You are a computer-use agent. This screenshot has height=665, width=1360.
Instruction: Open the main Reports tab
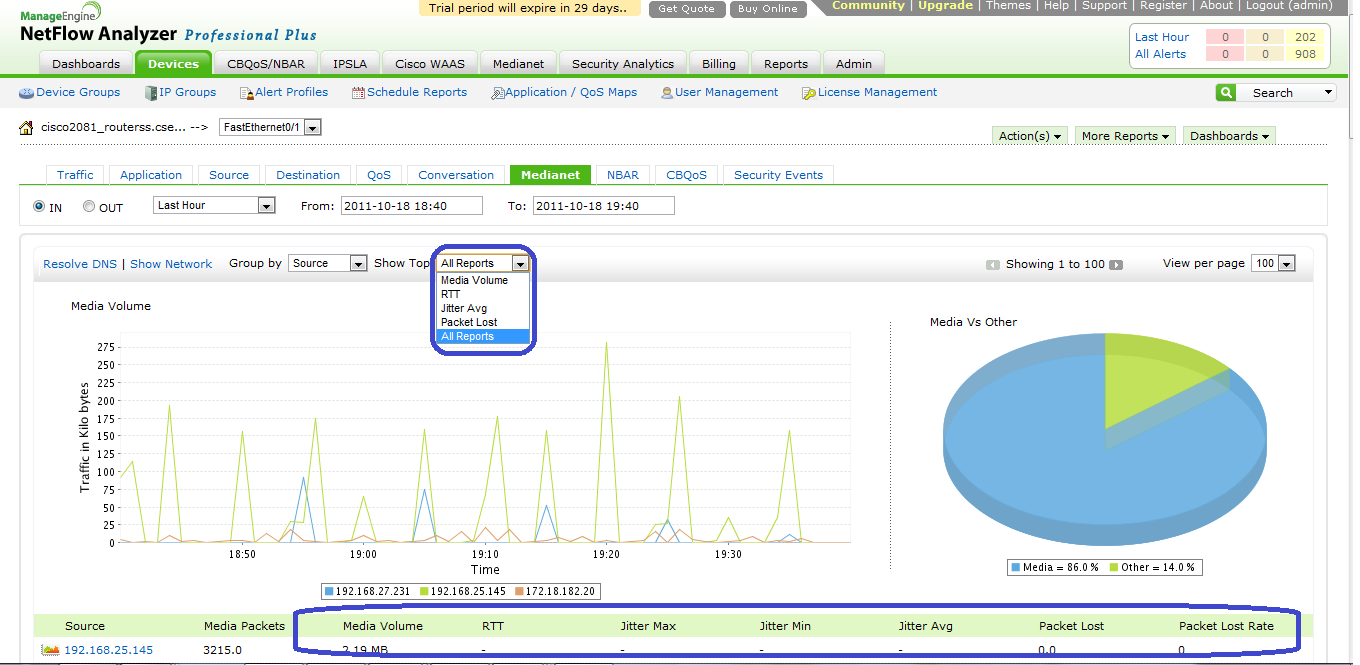tap(786, 64)
